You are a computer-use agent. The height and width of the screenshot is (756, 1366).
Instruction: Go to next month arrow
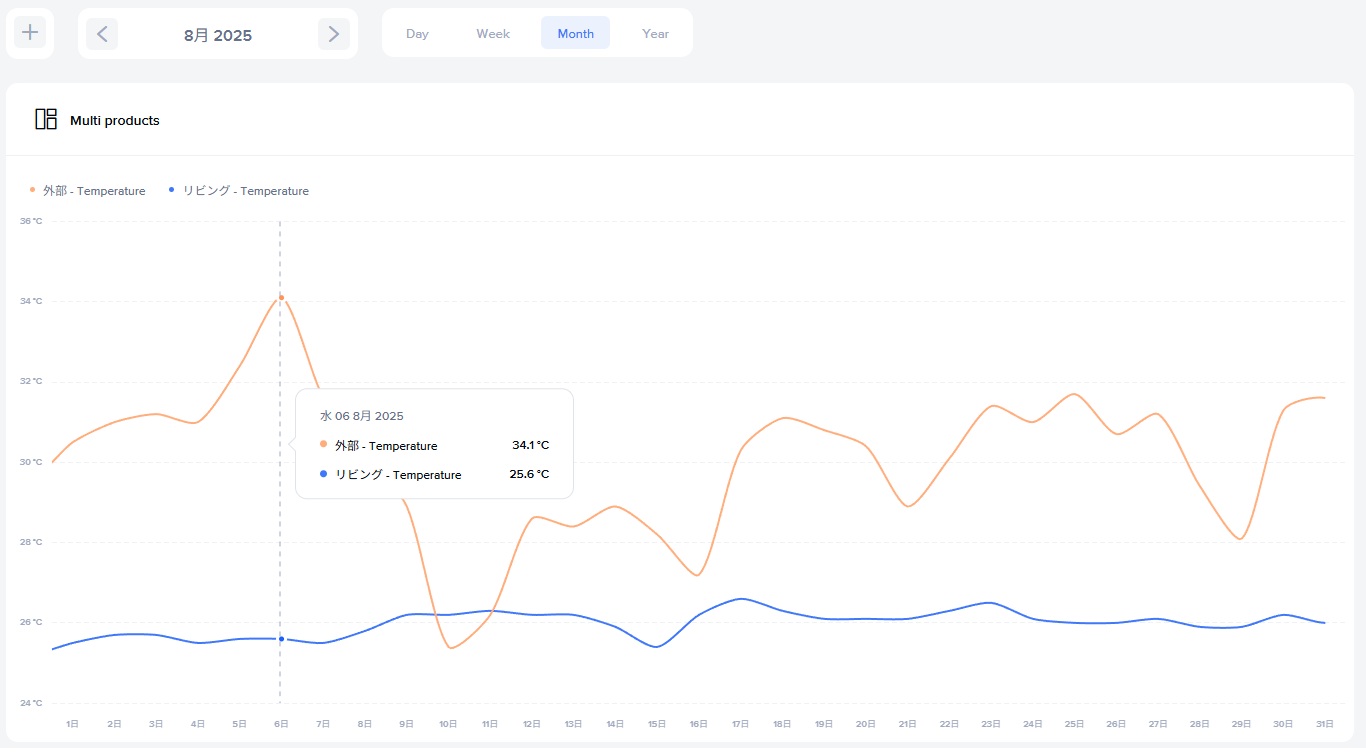[334, 34]
